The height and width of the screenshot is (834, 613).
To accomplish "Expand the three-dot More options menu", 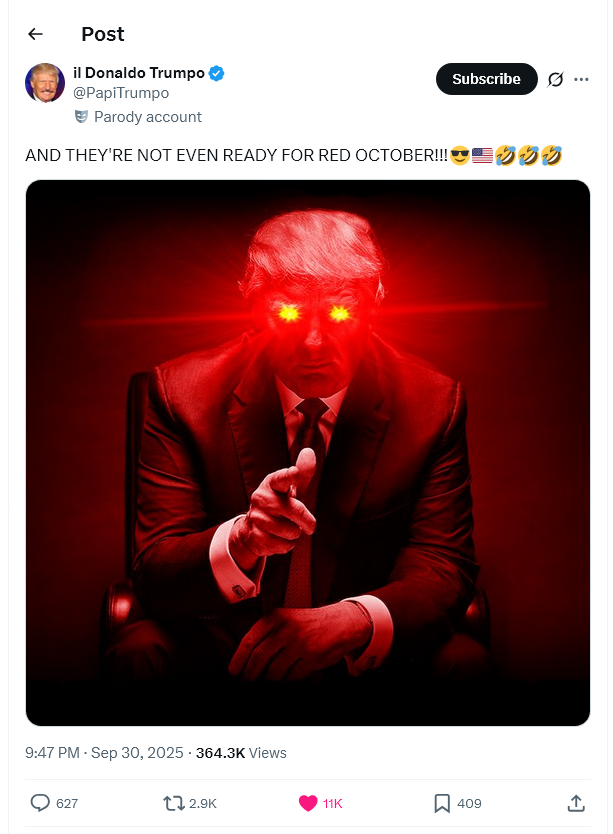I will pyautogui.click(x=581, y=79).
